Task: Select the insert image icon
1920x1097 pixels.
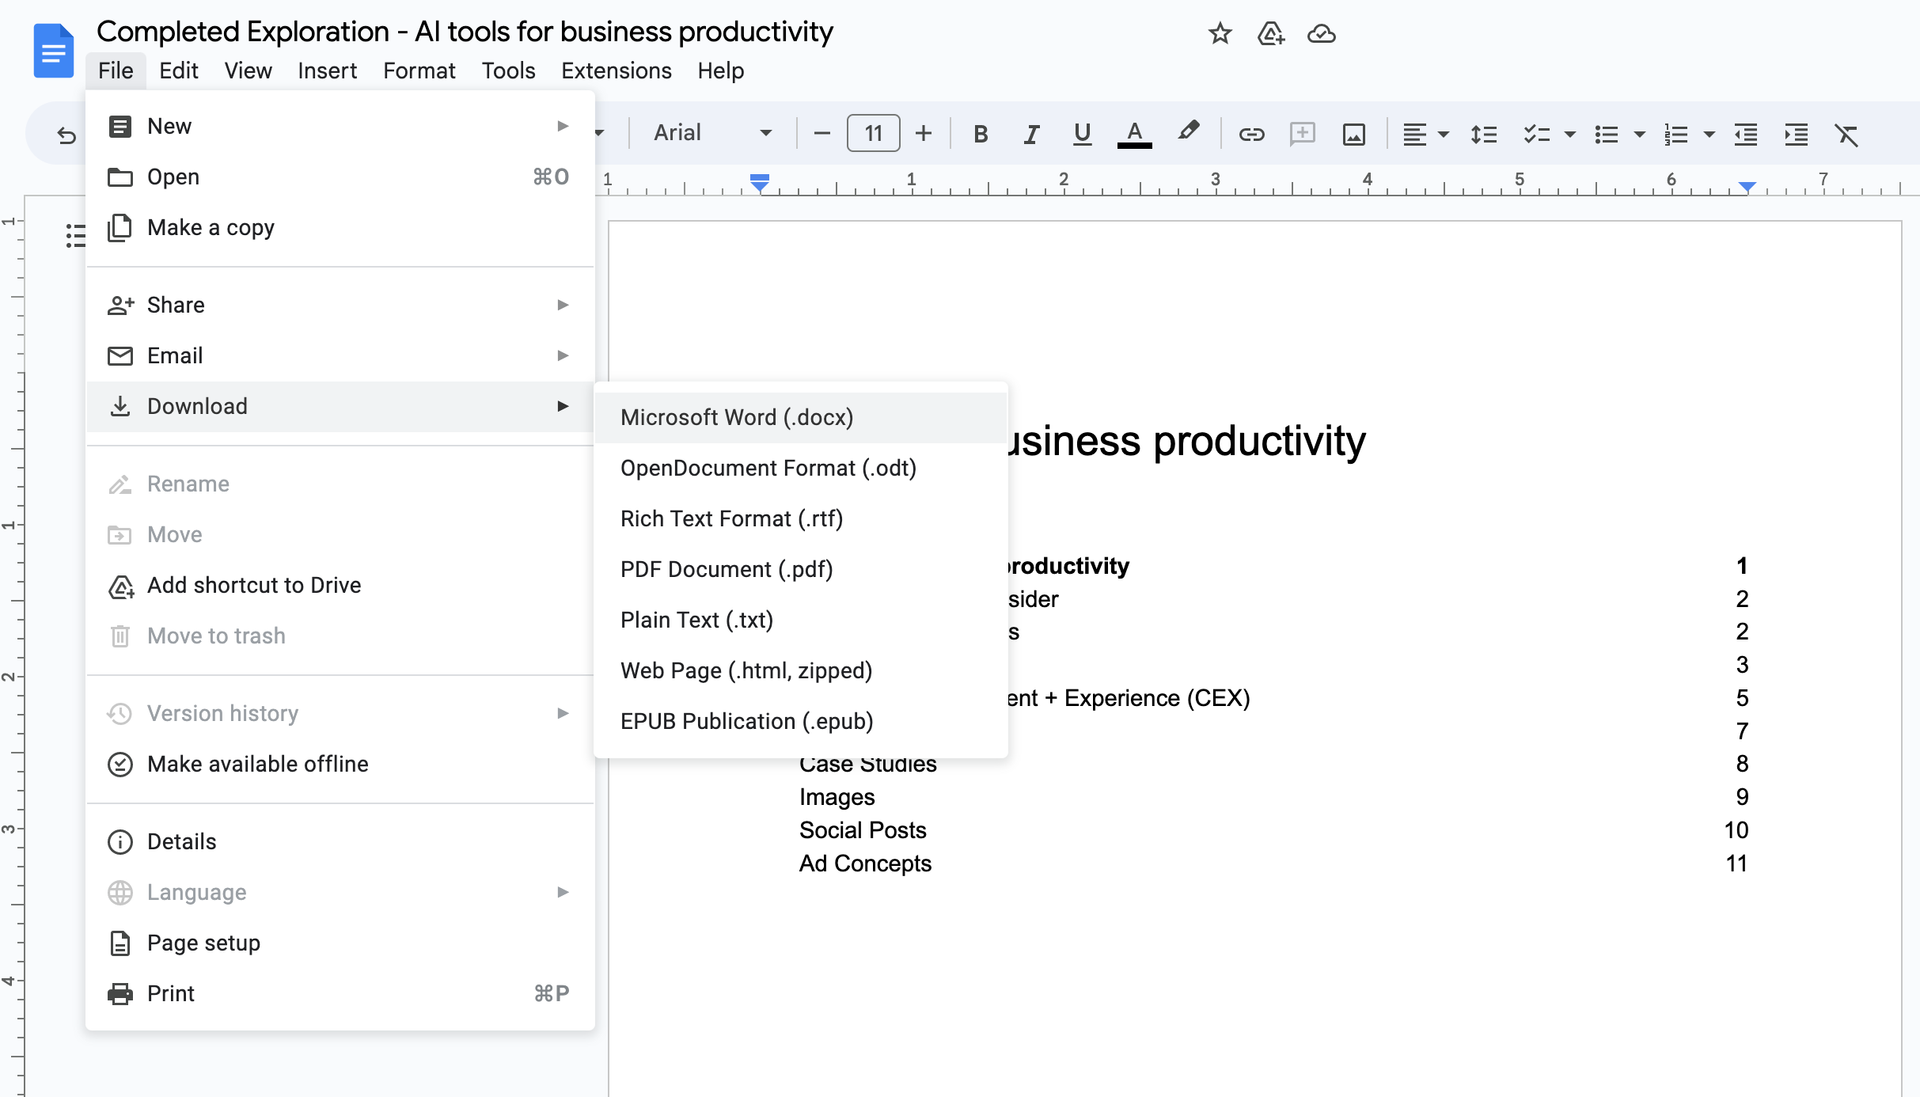Action: point(1353,133)
